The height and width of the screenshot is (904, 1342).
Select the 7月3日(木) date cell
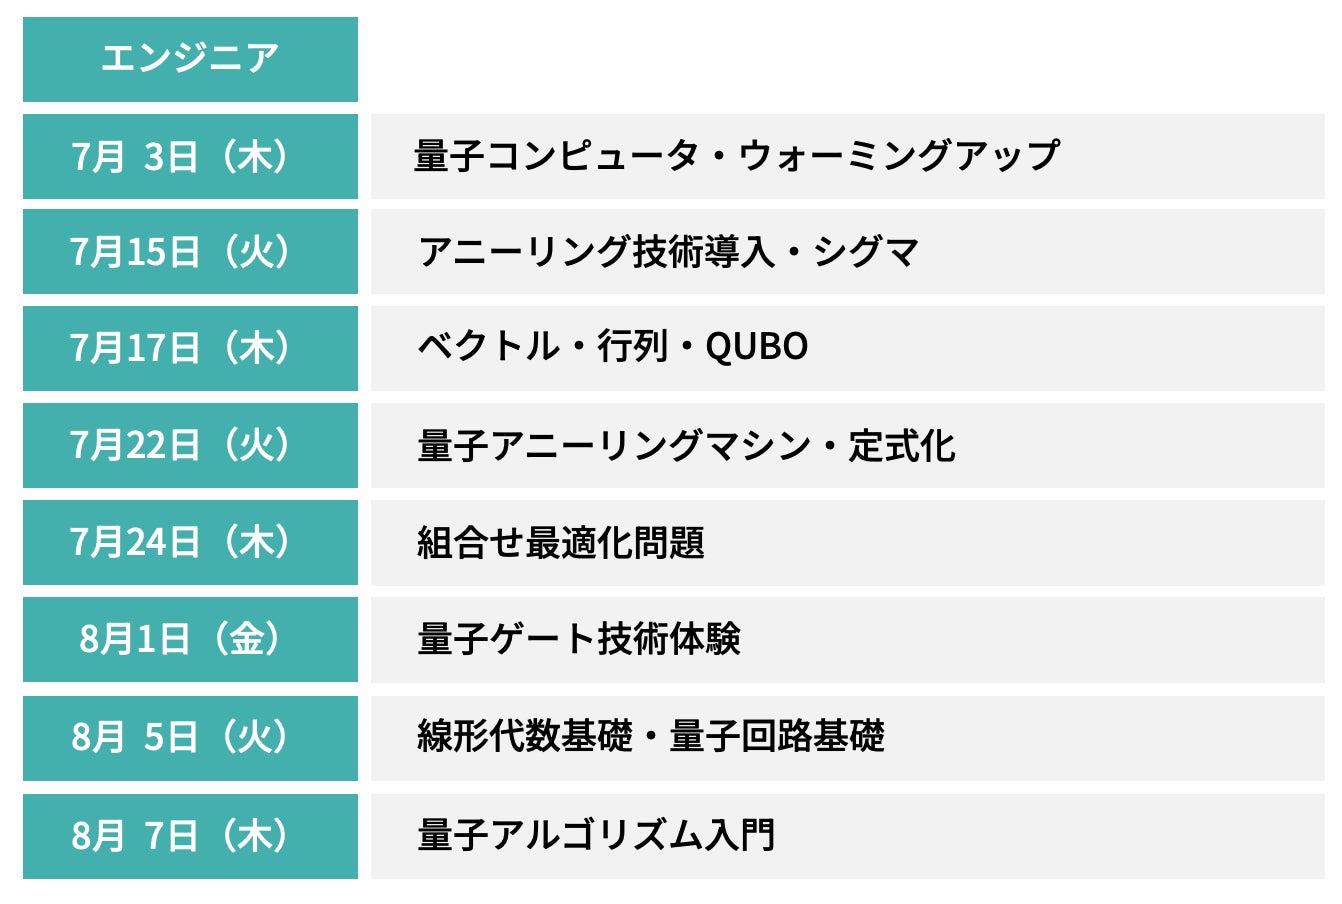(190, 156)
